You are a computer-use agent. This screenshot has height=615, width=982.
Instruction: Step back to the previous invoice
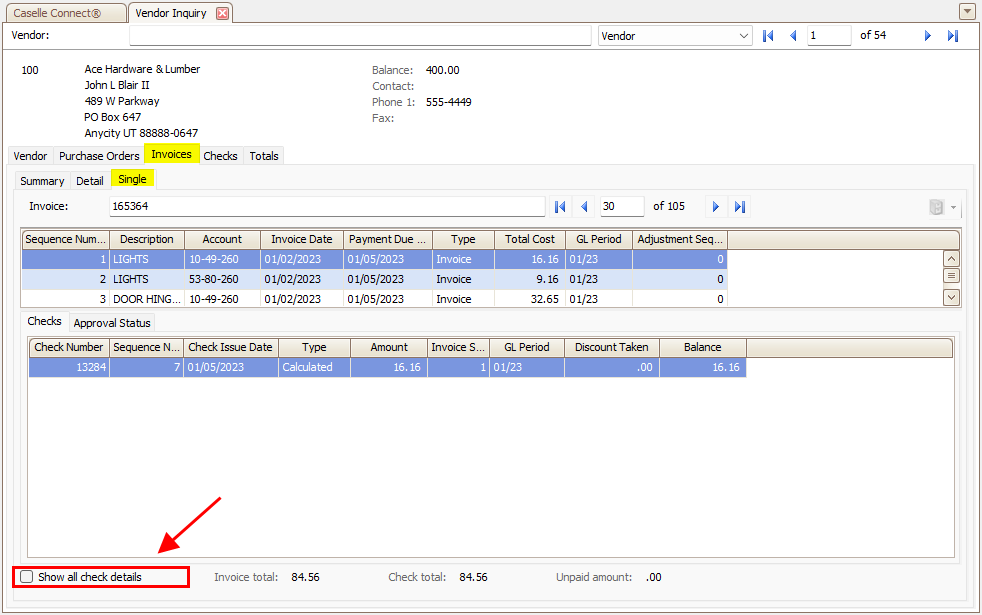585,206
